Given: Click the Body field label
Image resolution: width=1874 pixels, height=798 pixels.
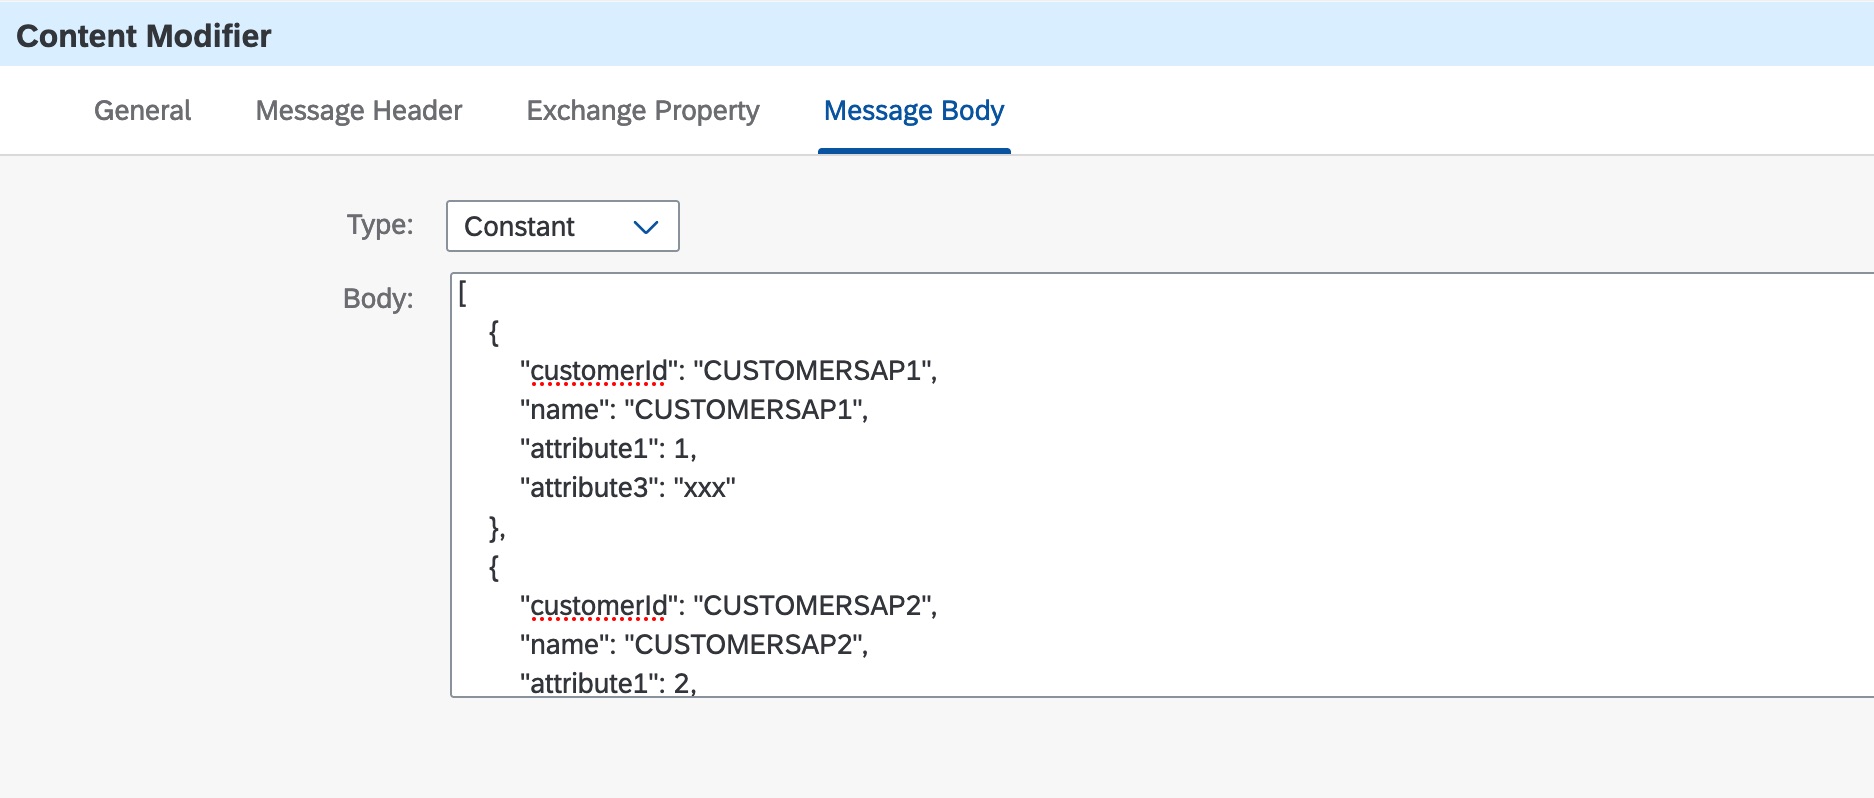Looking at the screenshot, I should click(377, 298).
